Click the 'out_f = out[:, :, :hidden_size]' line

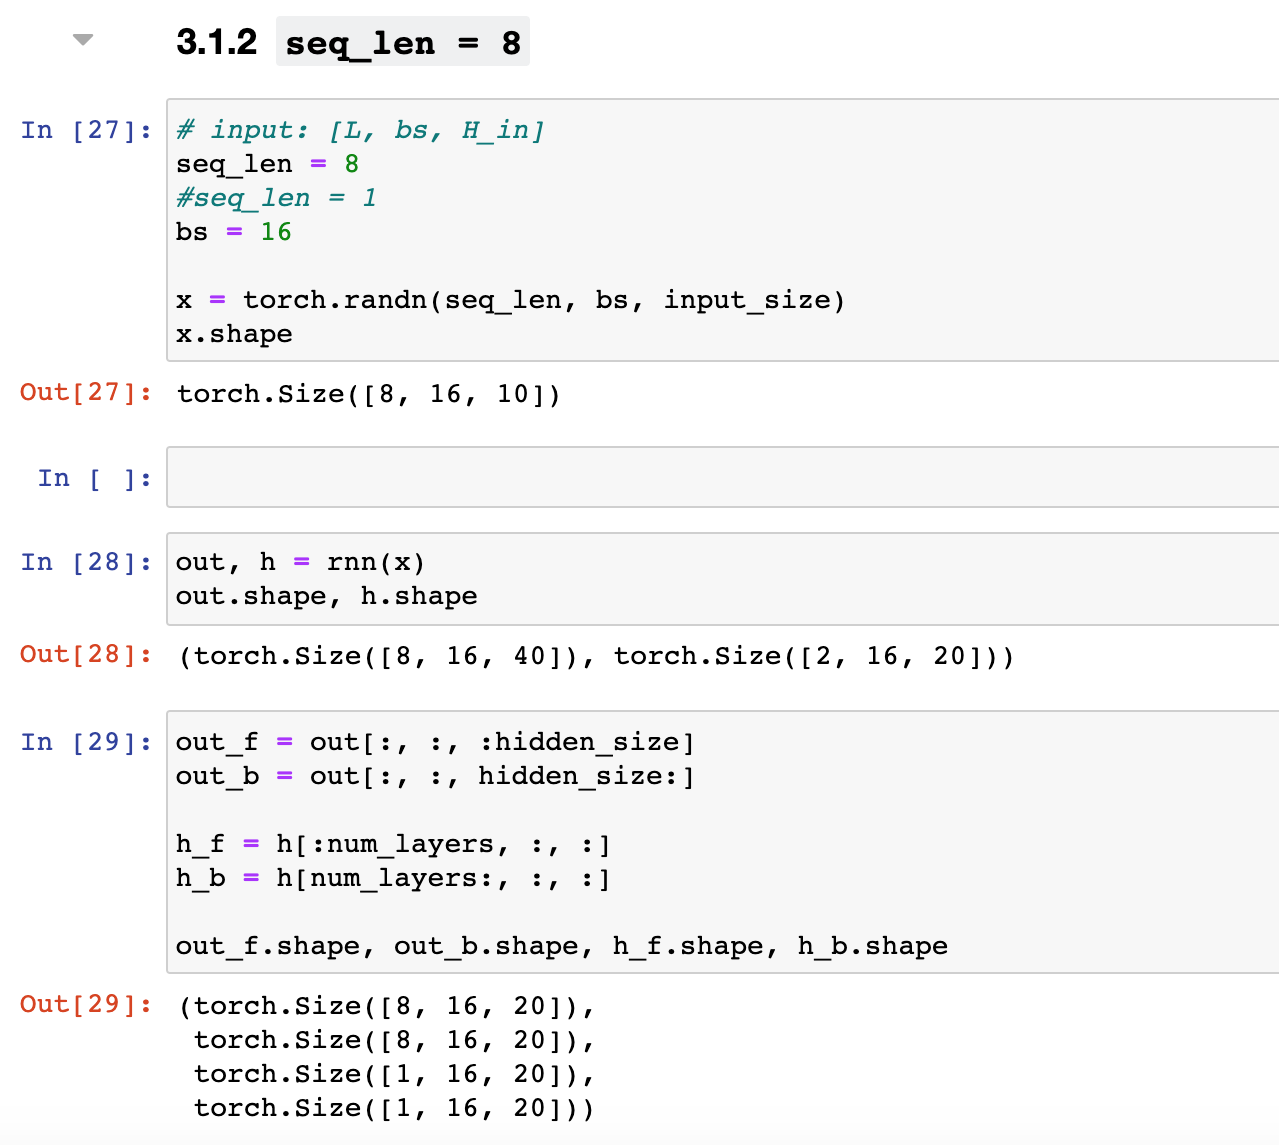tap(435, 742)
